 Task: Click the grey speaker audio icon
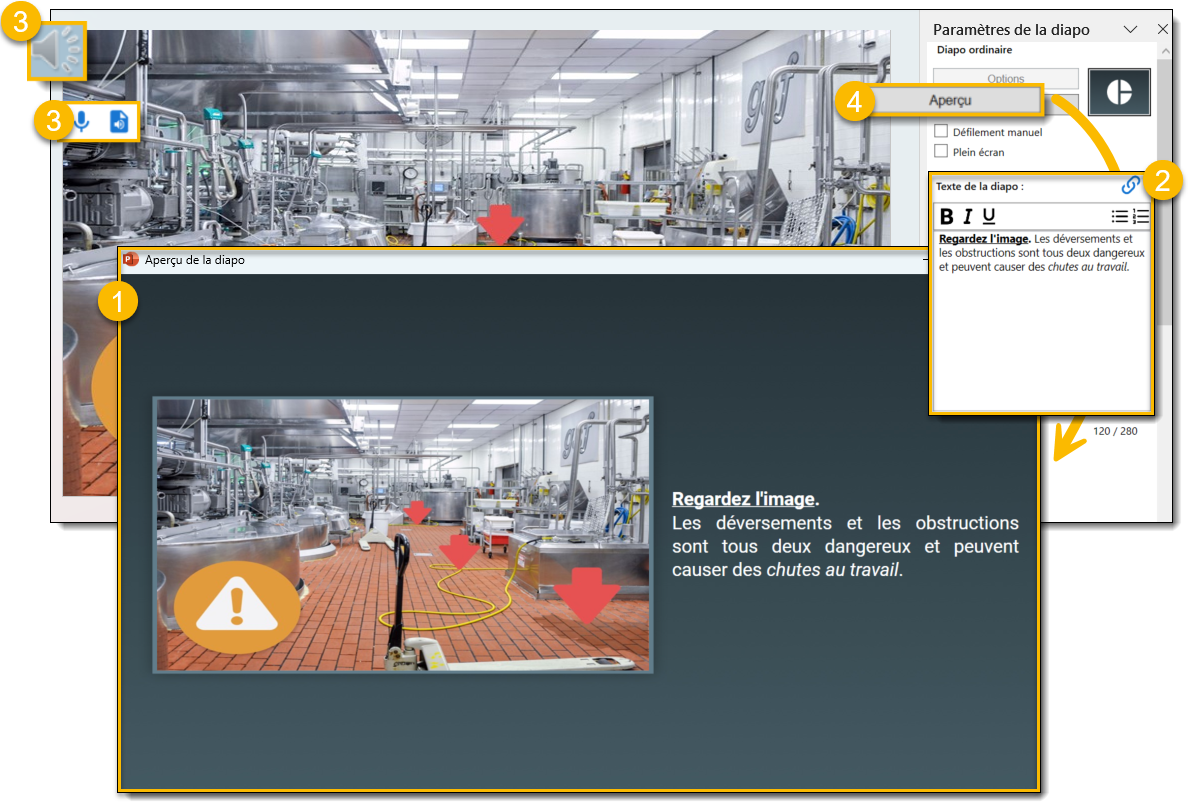click(58, 51)
